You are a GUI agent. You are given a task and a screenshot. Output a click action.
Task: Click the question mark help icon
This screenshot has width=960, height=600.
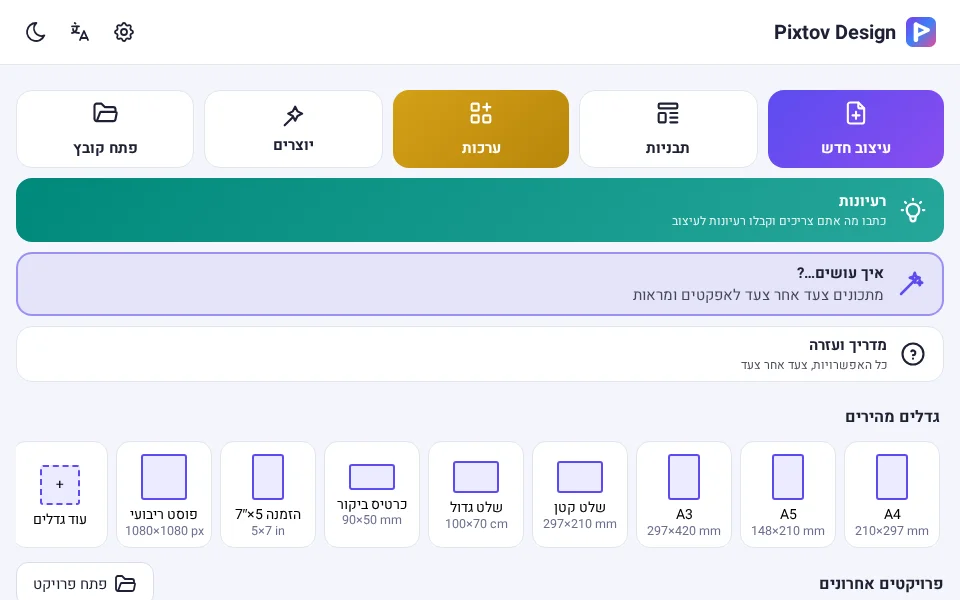(912, 354)
